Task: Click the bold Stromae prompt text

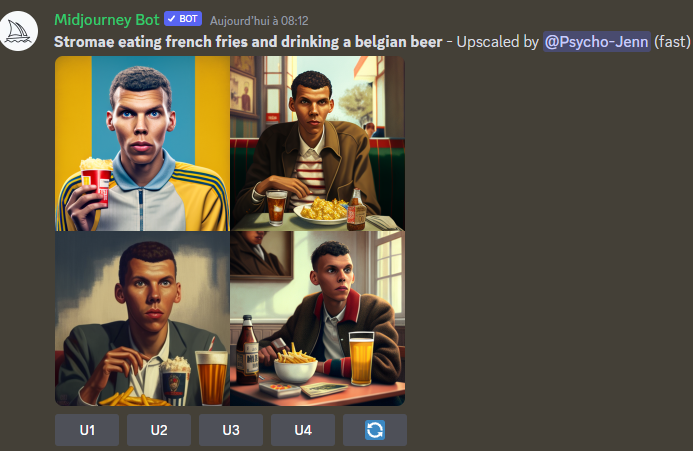Action: pyautogui.click(x=247, y=41)
